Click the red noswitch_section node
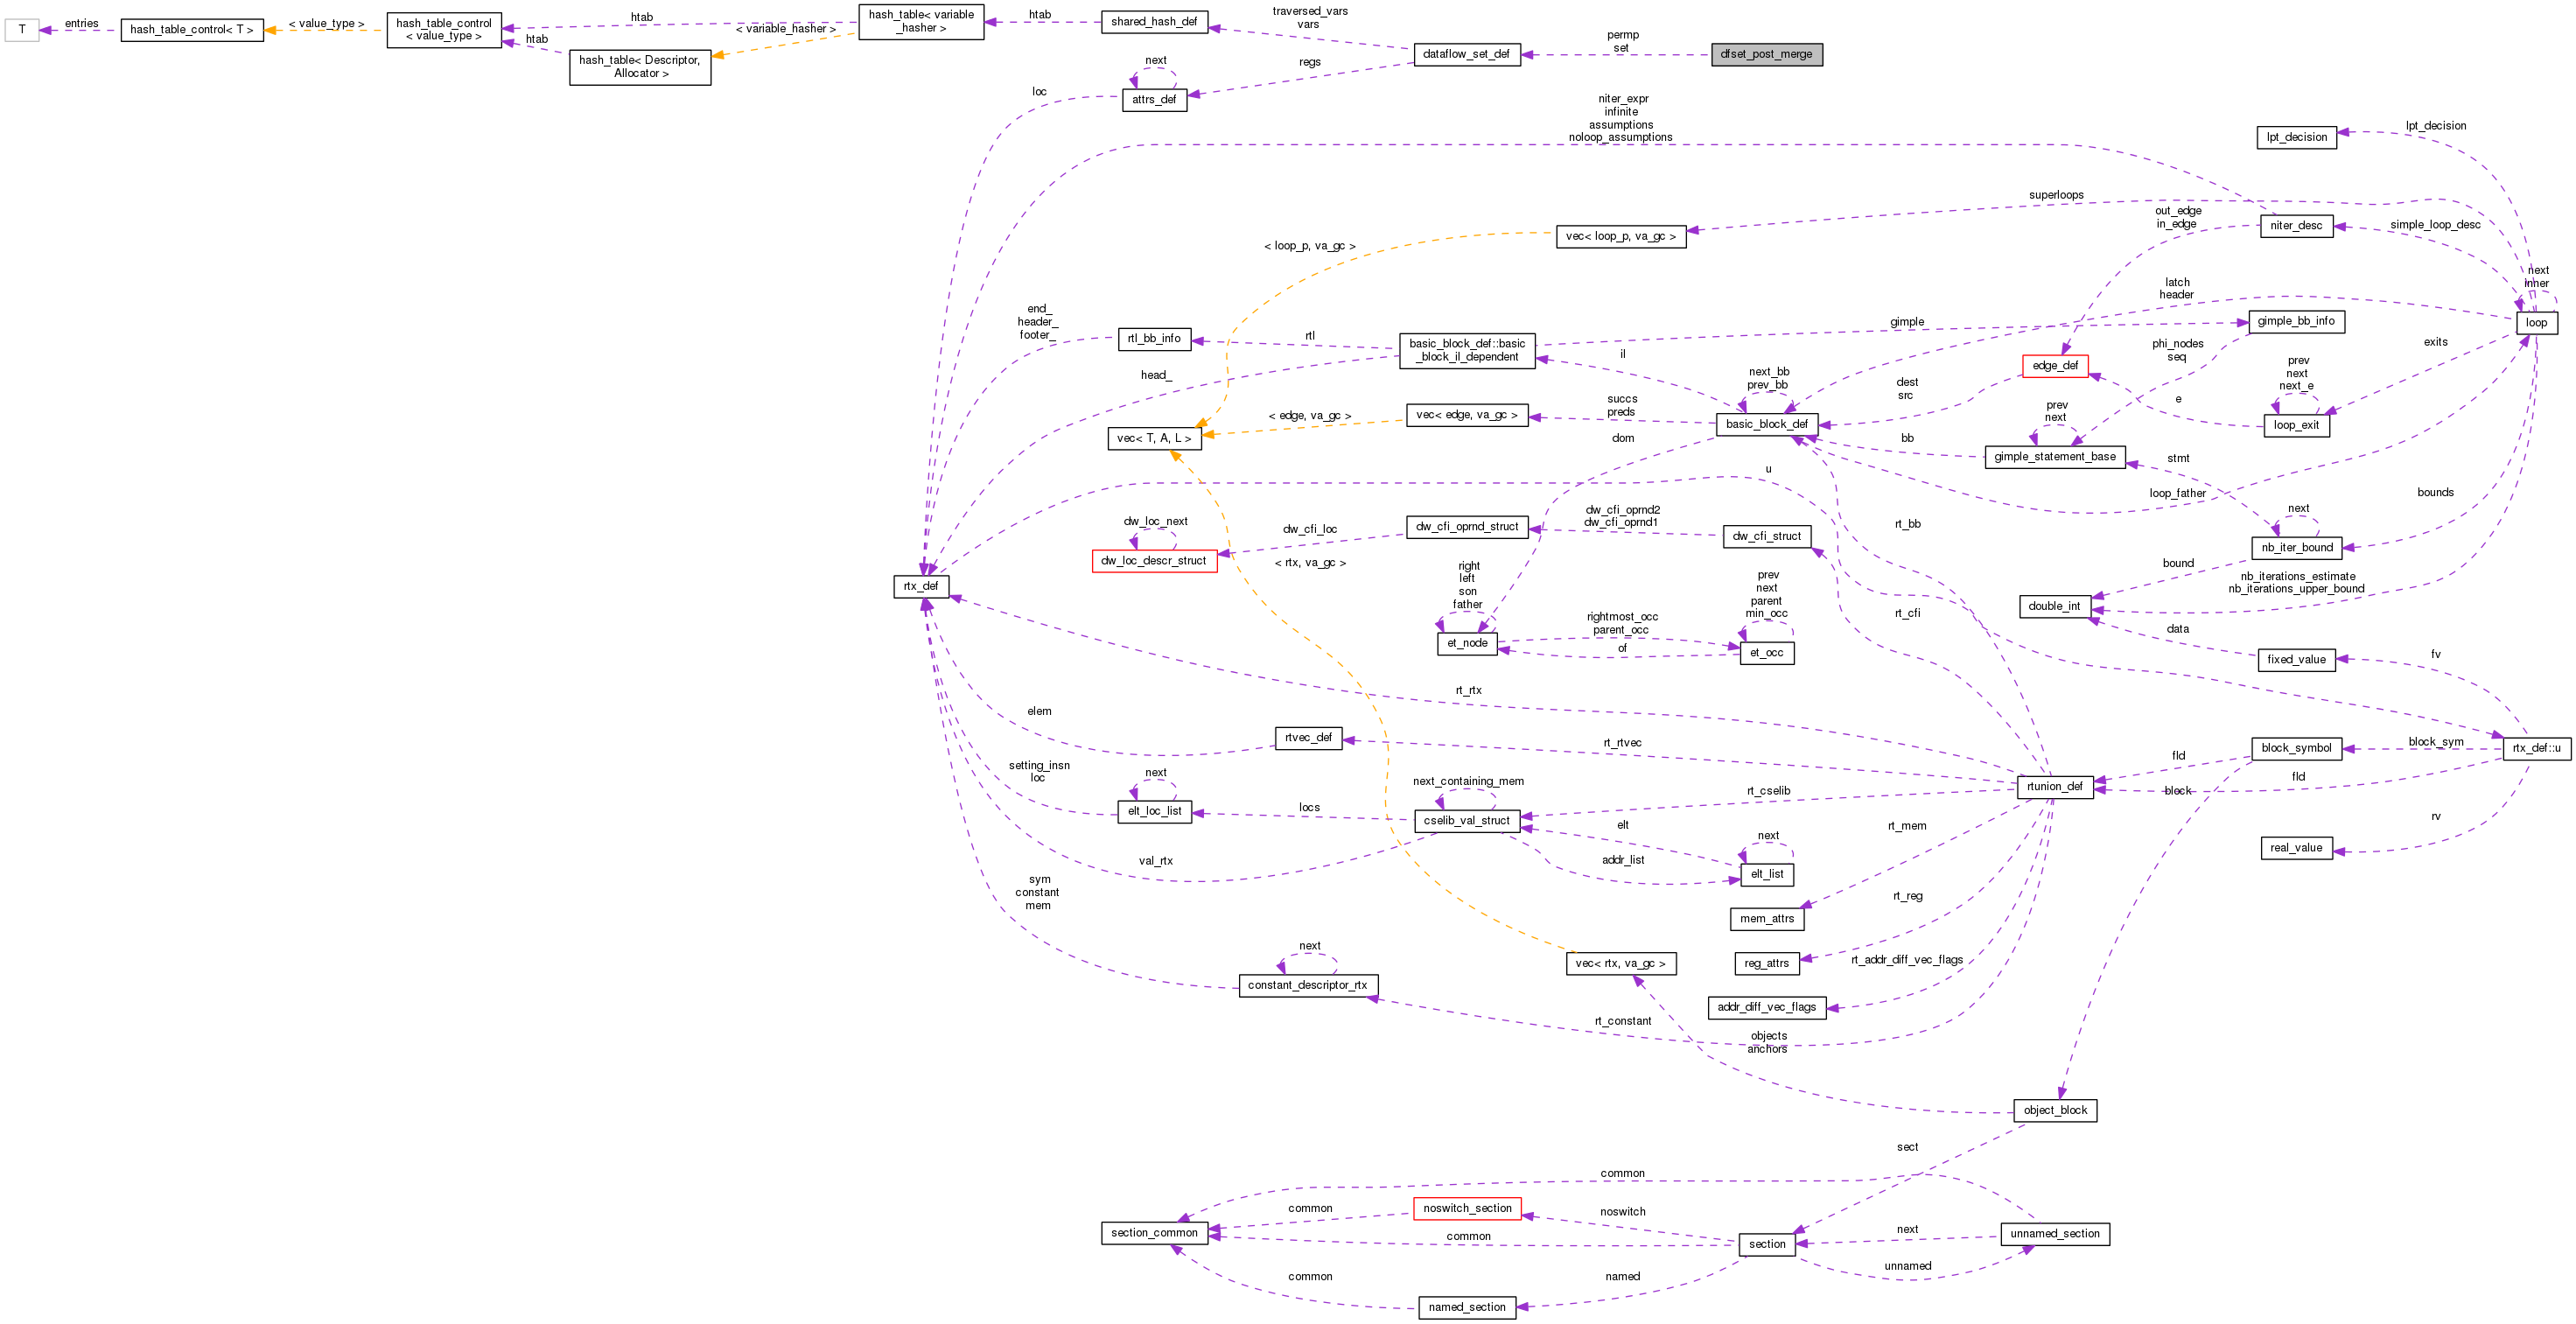Viewport: 2576px width, 1324px height. [1466, 1209]
